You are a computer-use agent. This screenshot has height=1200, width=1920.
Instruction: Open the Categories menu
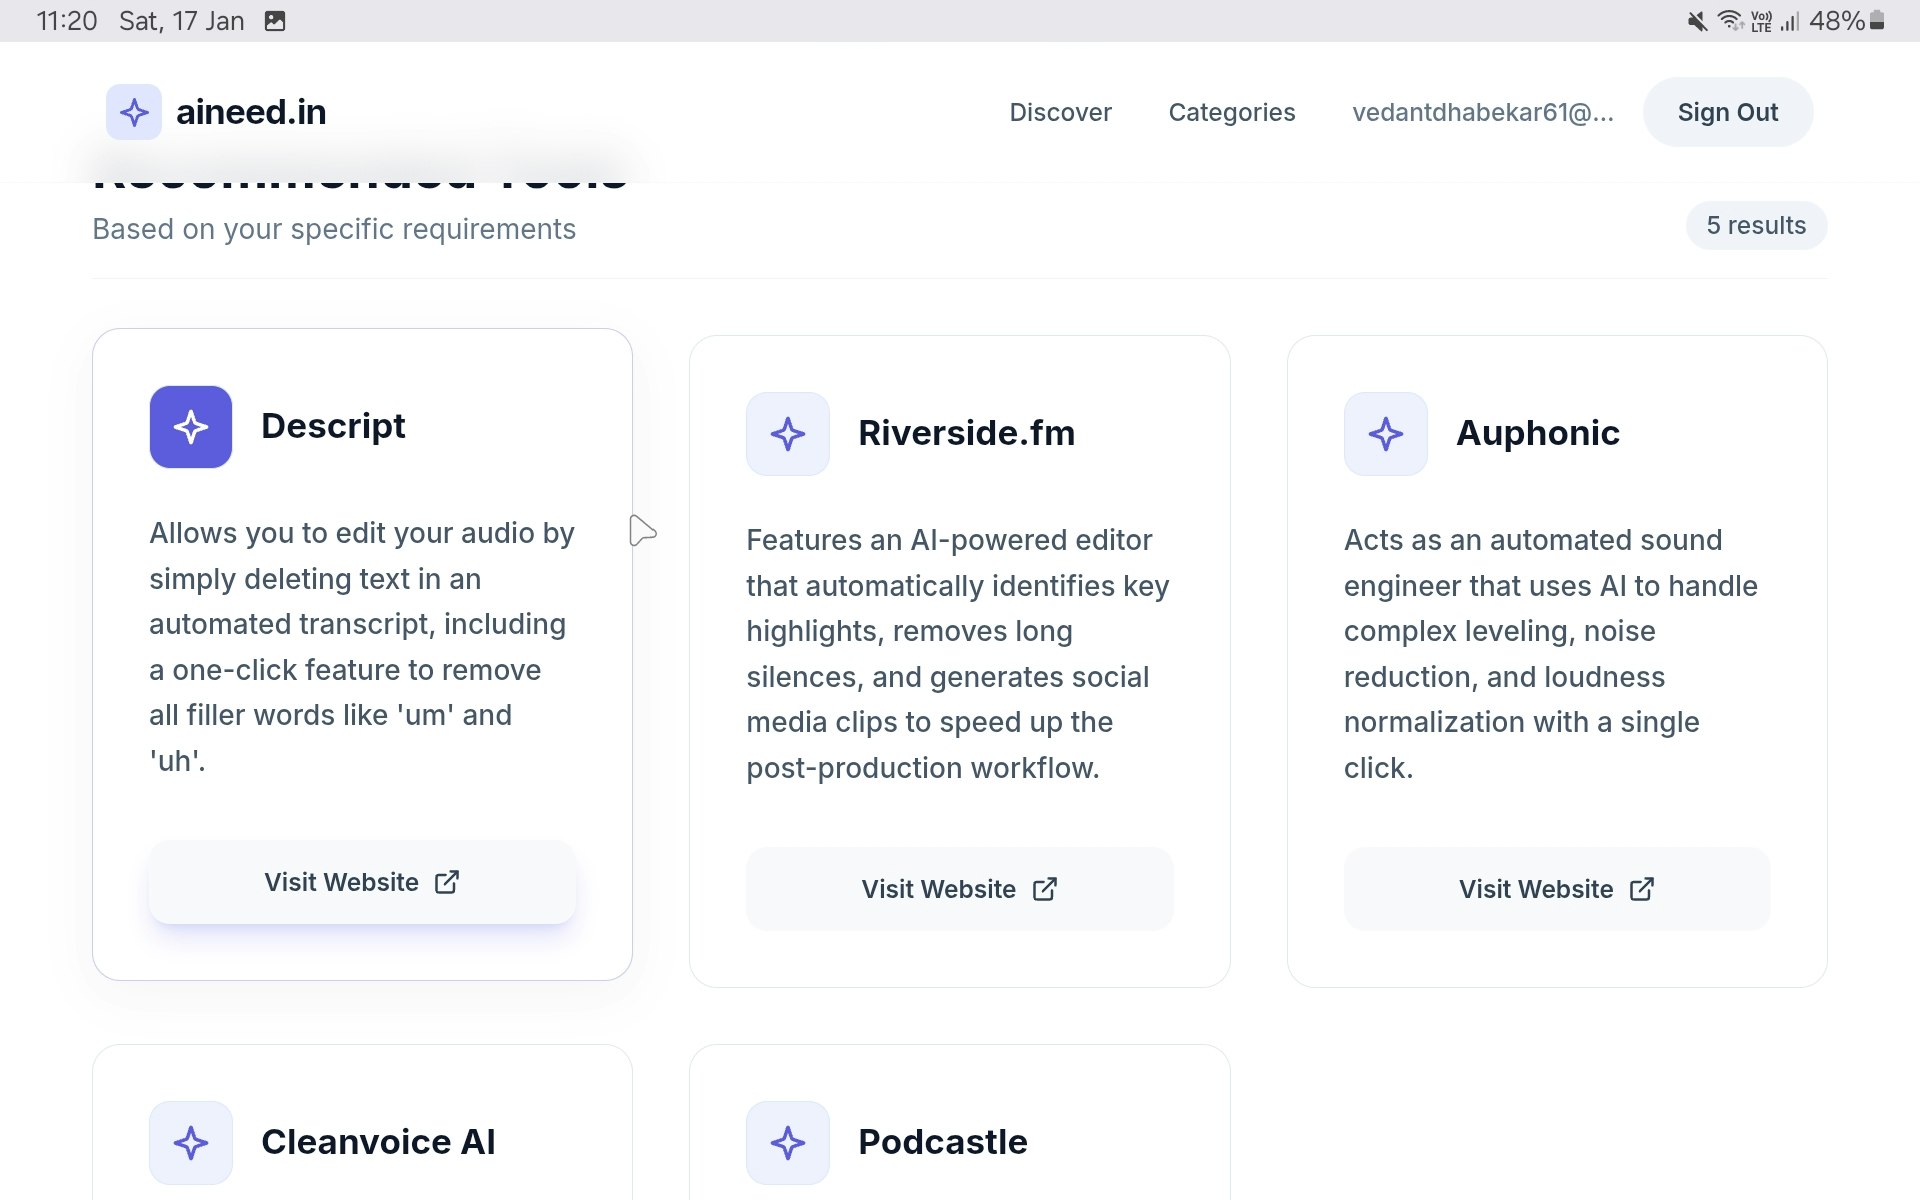(1232, 112)
